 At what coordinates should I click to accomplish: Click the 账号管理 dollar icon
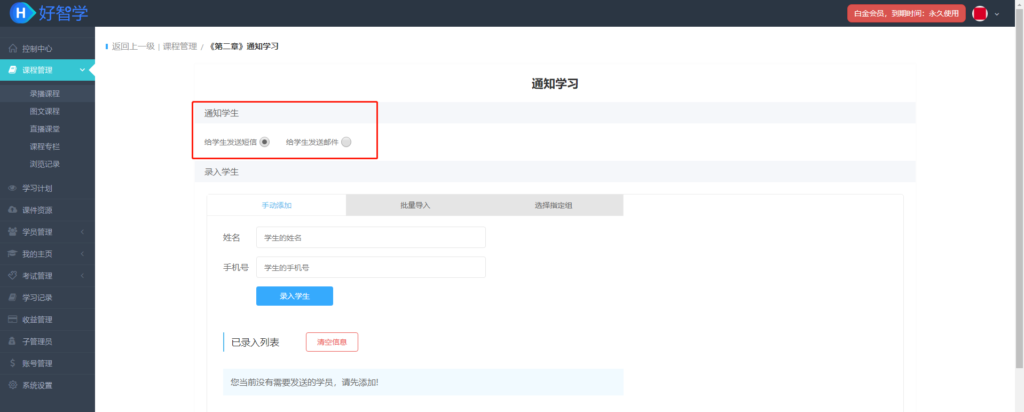12,363
